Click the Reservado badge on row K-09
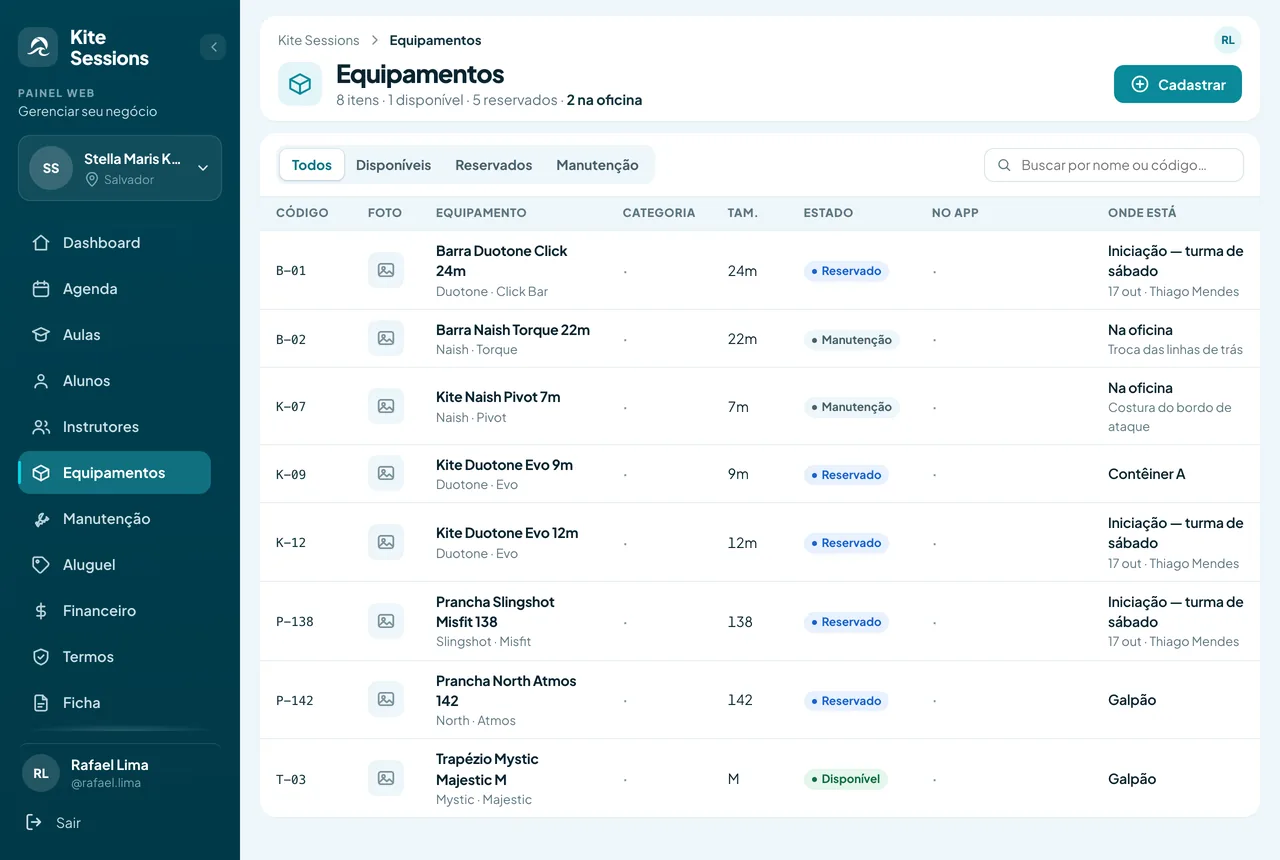The height and width of the screenshot is (860, 1280). (846, 475)
